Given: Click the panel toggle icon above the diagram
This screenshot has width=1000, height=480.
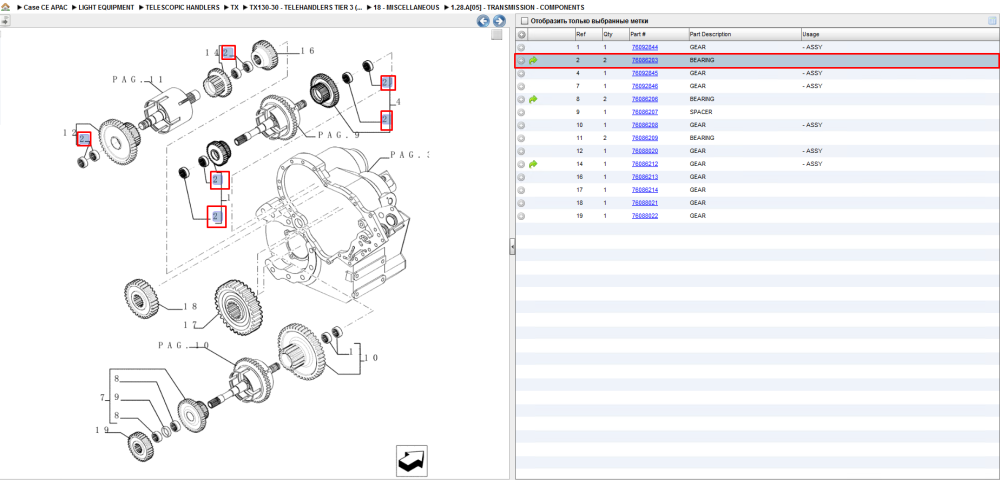Looking at the screenshot, I should (5, 21).
